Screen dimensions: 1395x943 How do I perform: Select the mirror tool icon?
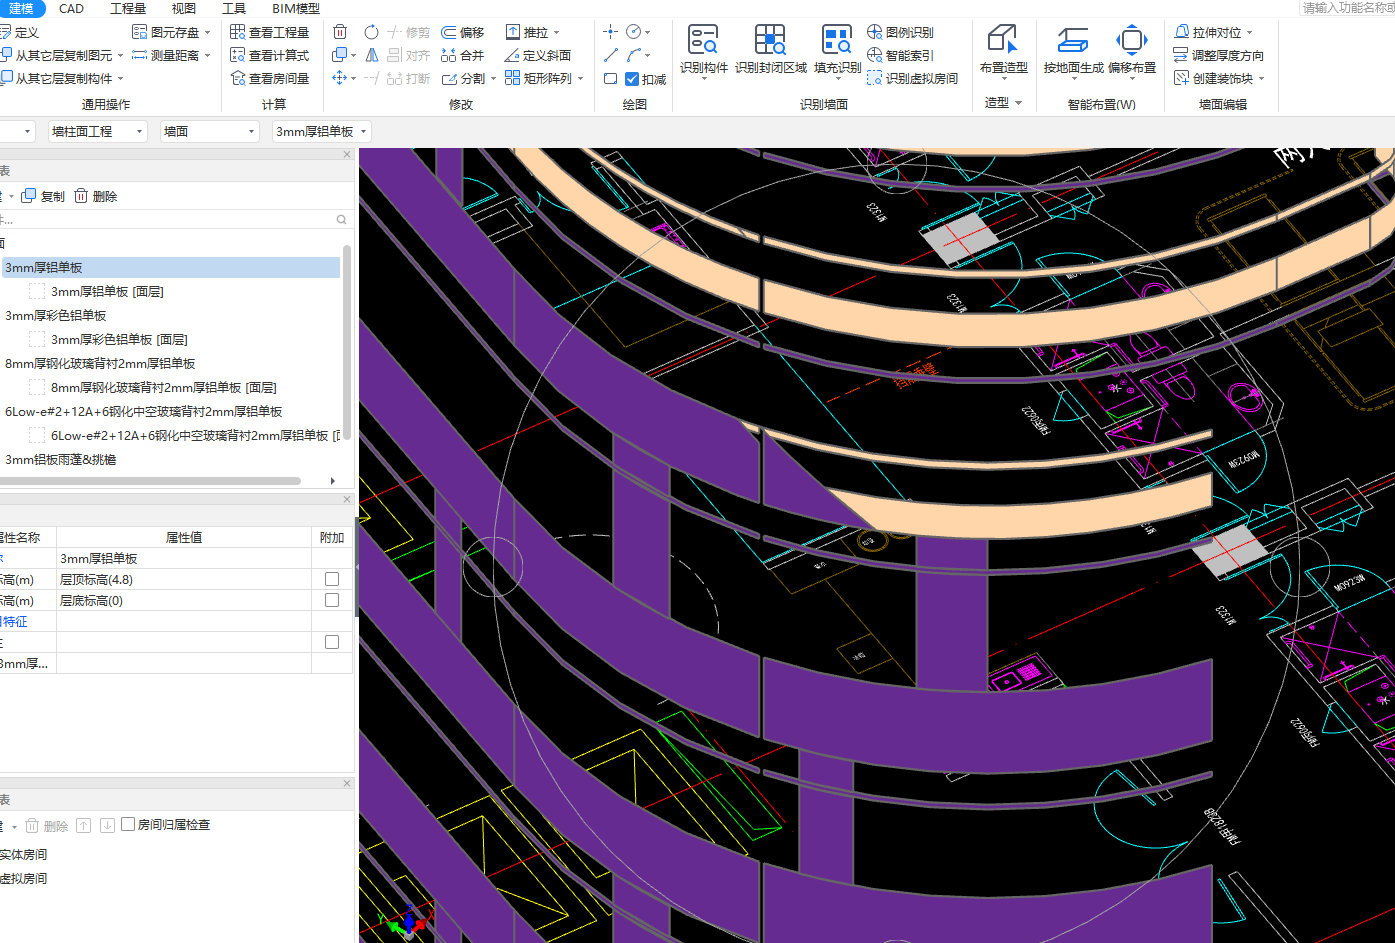pos(371,55)
